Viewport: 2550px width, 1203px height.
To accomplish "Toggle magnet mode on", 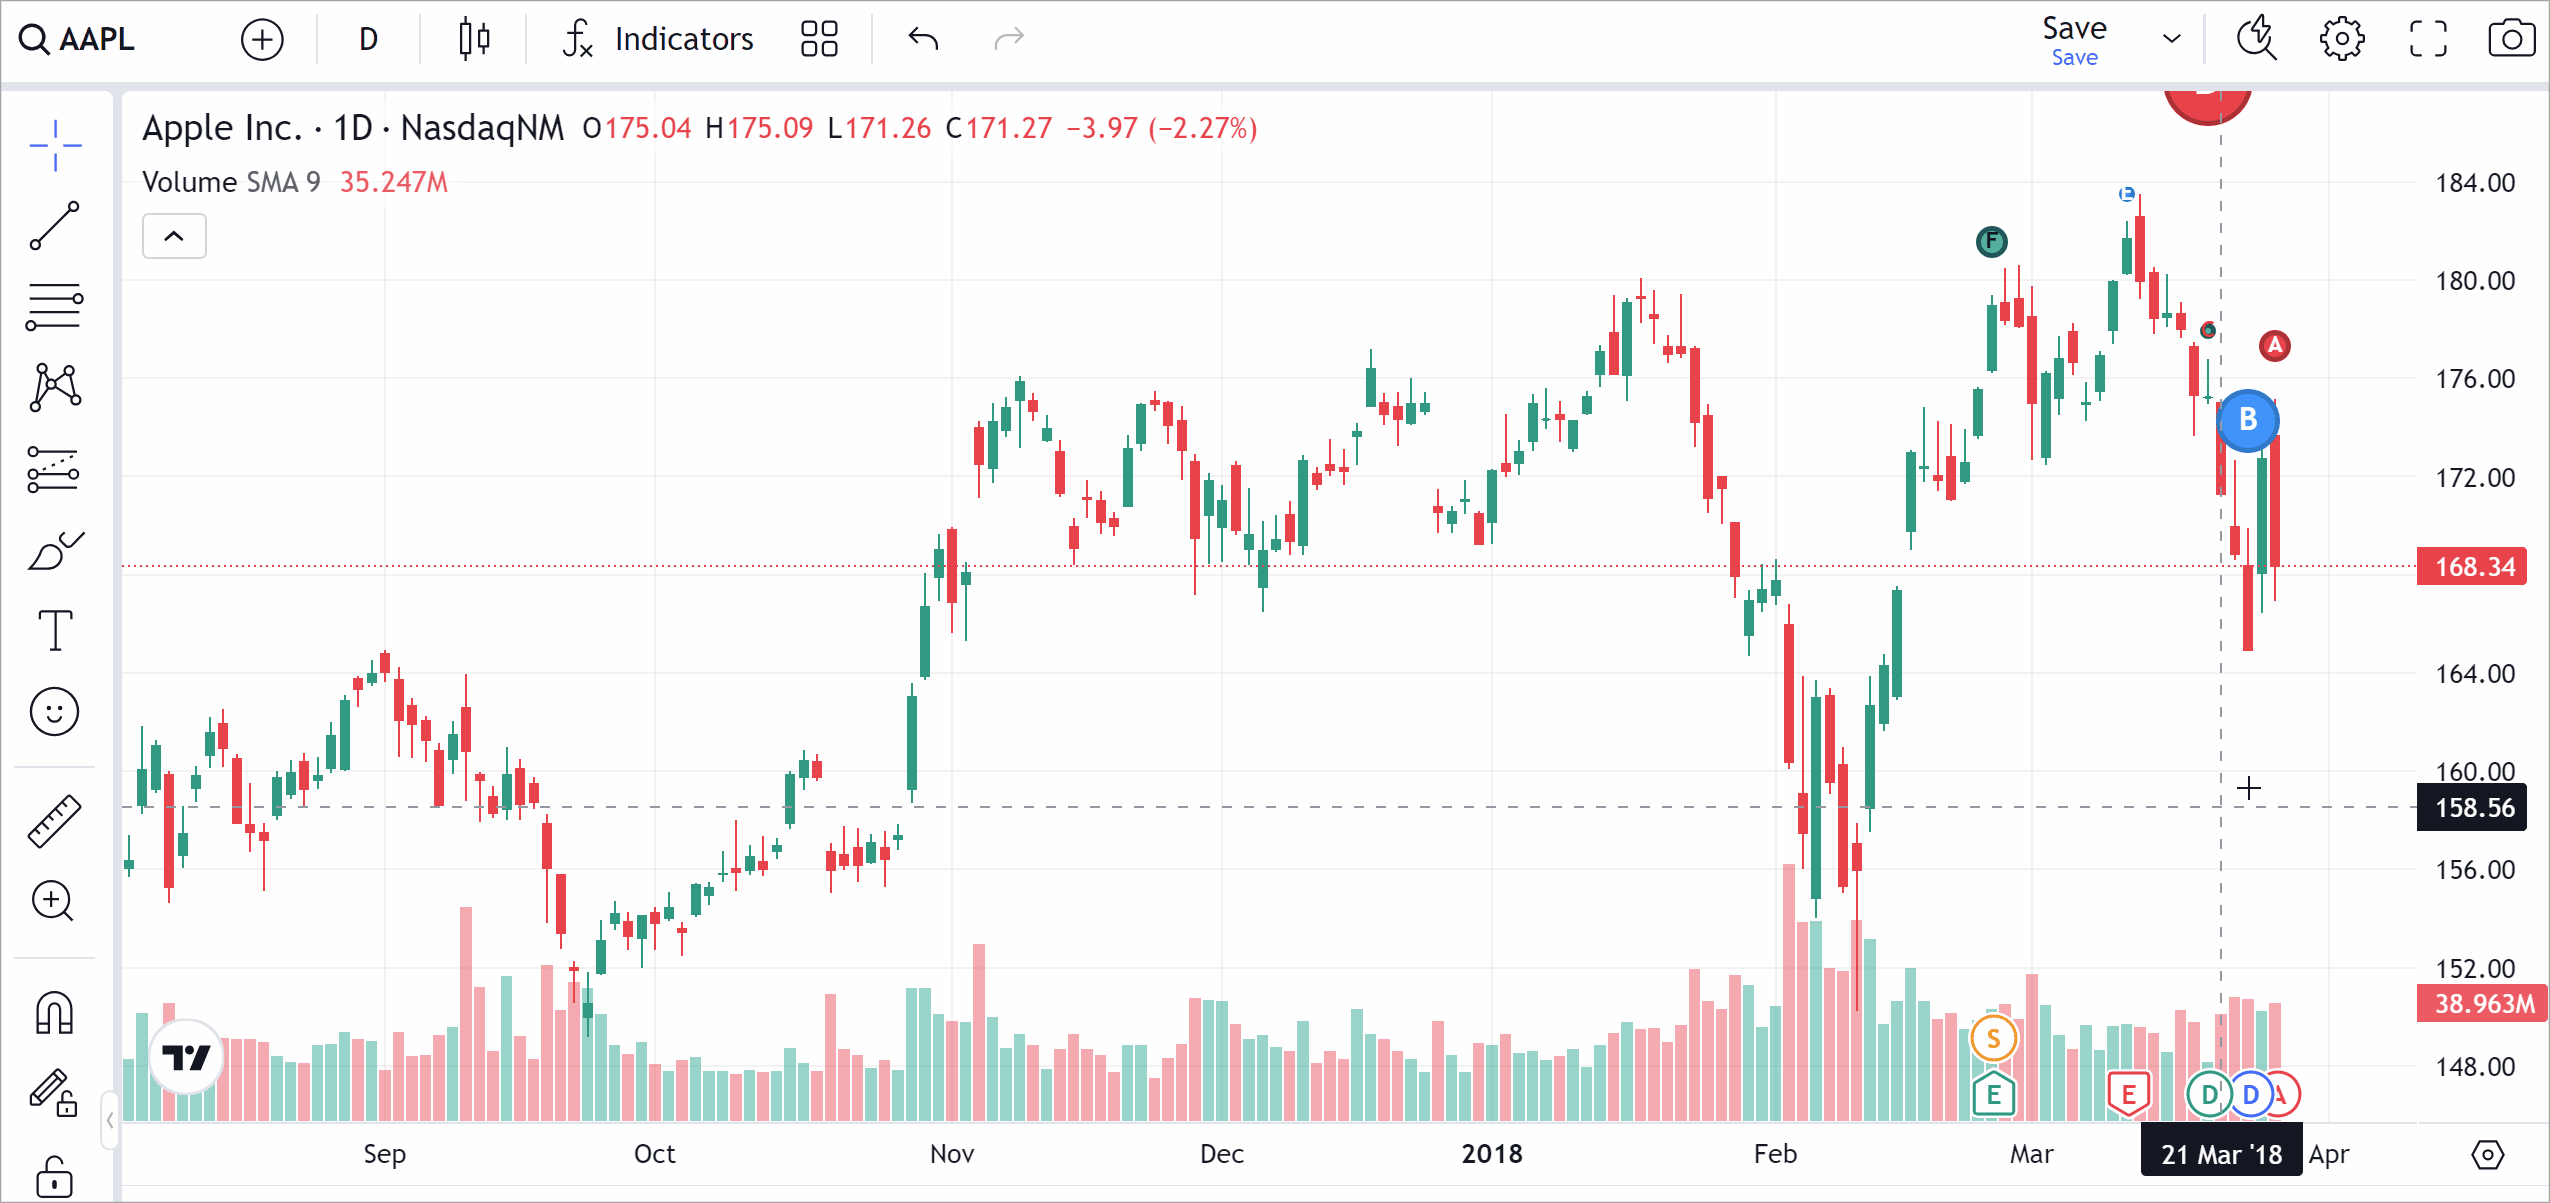I will click(x=55, y=1012).
